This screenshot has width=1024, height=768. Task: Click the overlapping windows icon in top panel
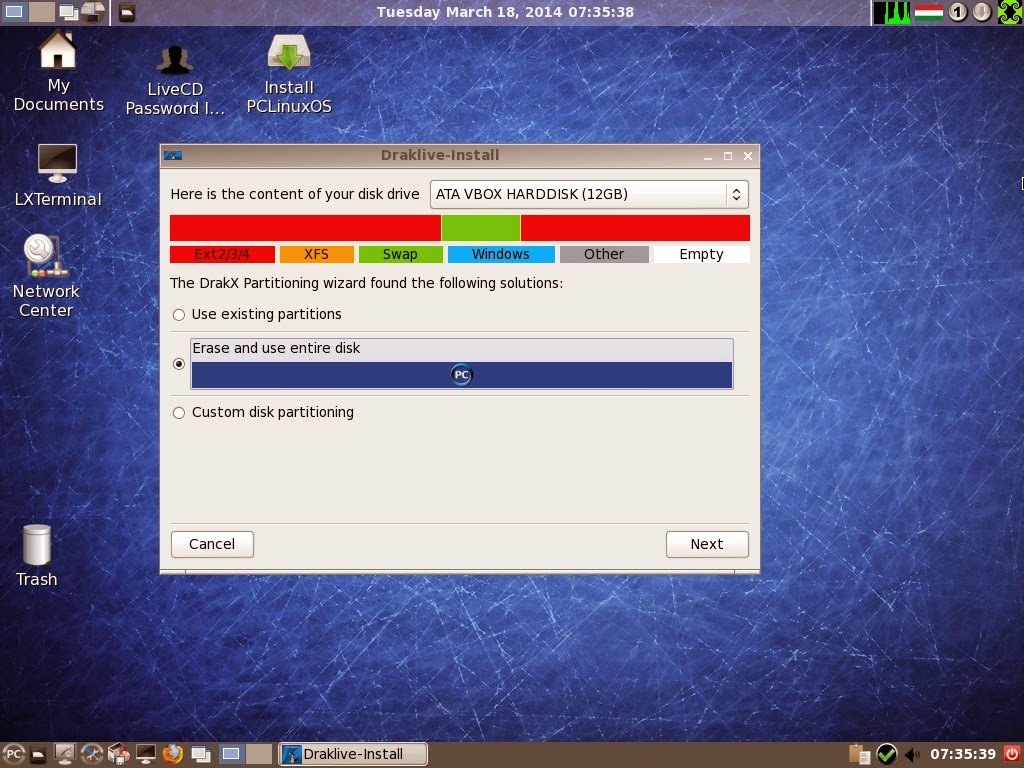click(68, 12)
